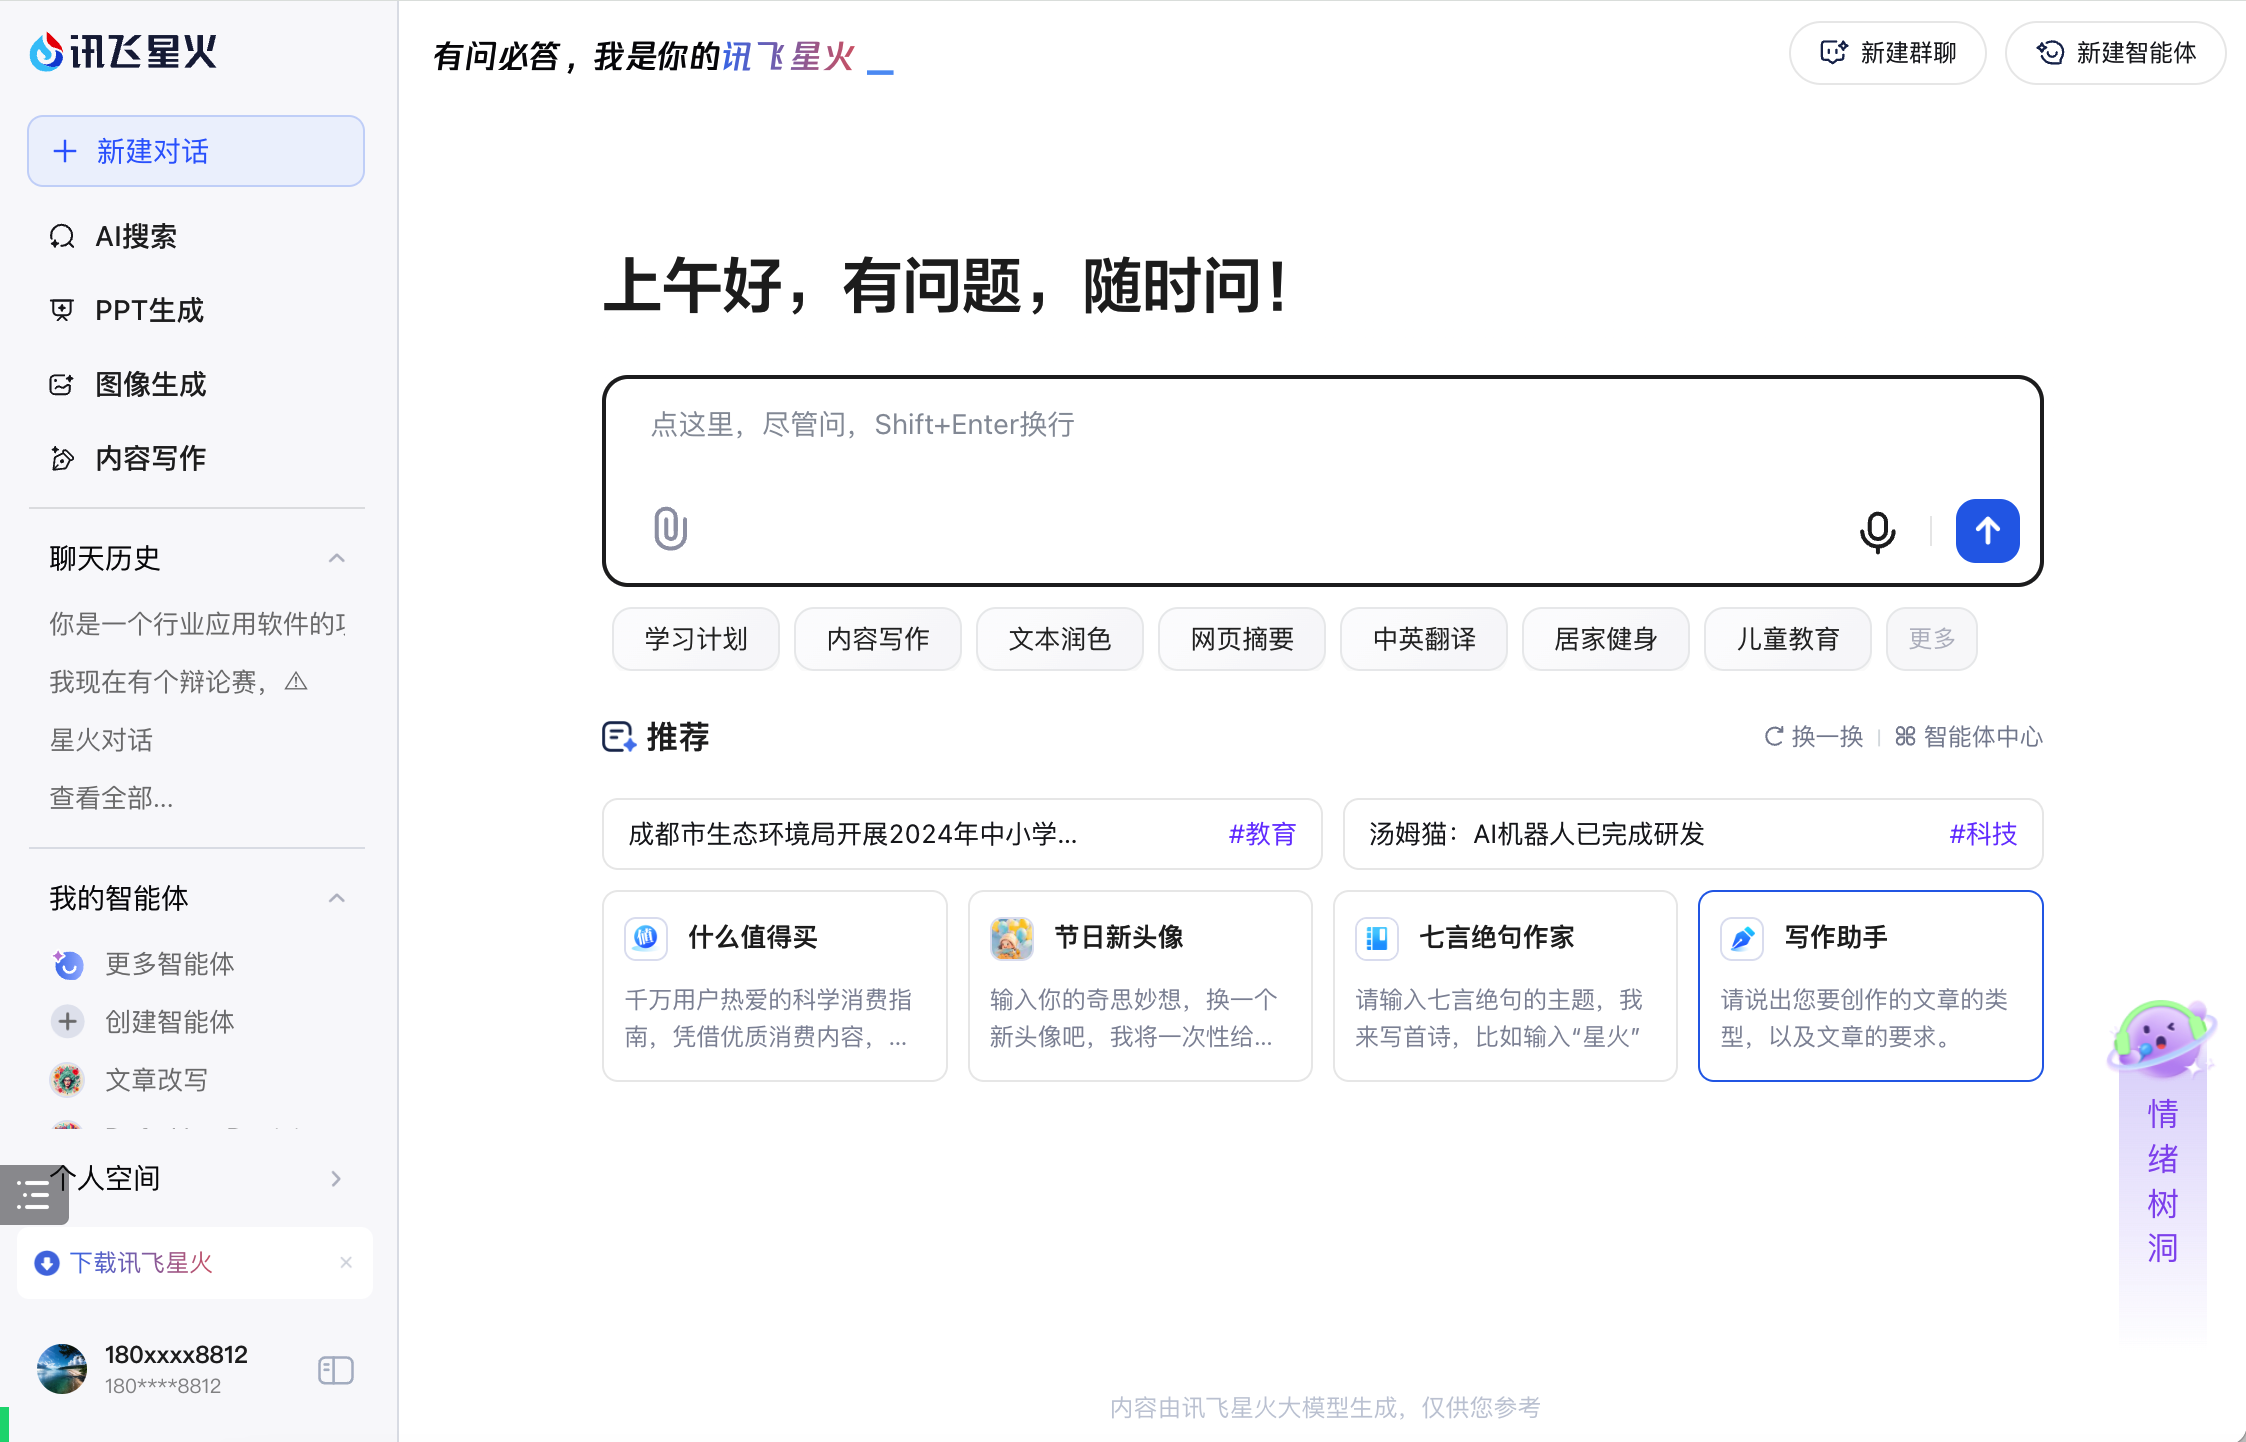Click the 新建群聊 button
Image resolution: width=2246 pixels, height=1442 pixels.
1887,53
